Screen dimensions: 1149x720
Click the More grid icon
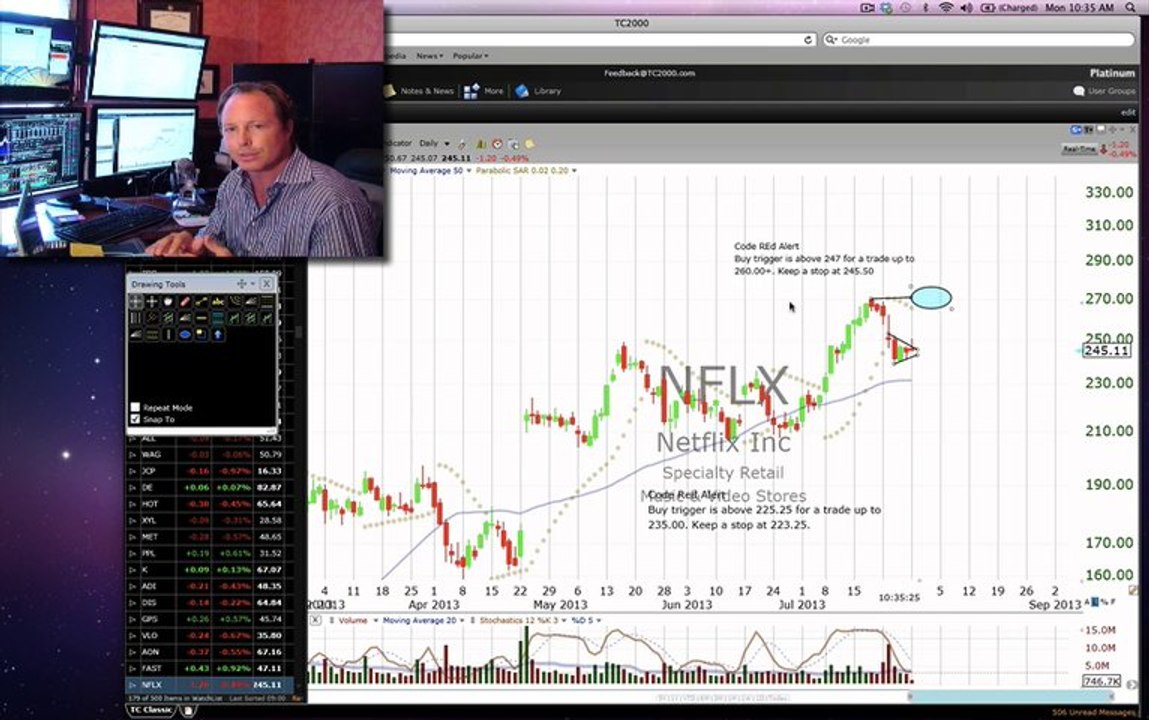[x=471, y=91]
